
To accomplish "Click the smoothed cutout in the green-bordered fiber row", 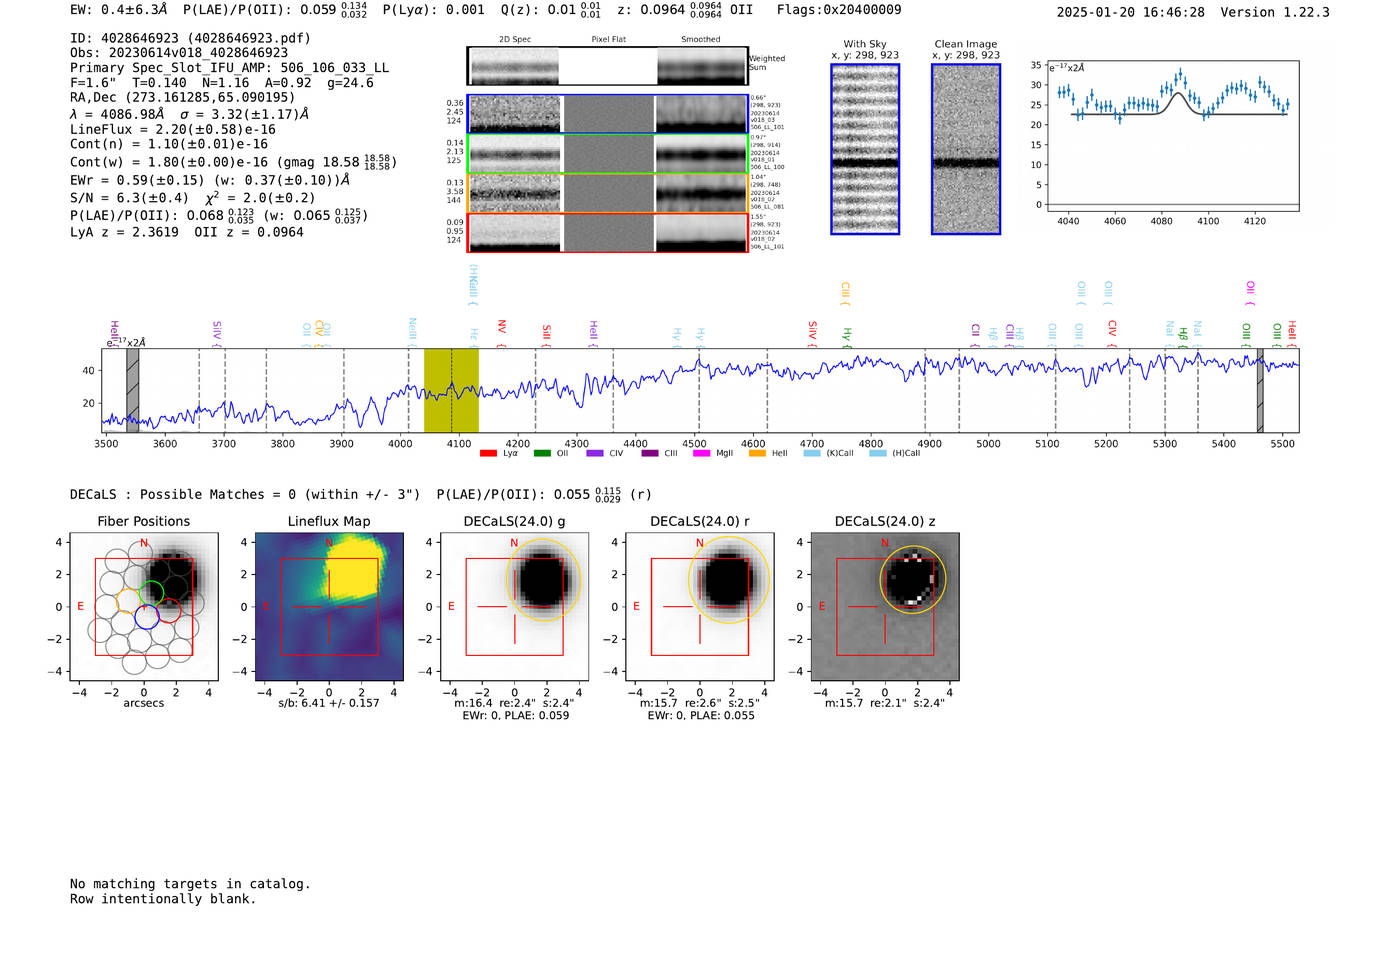I will click(x=702, y=154).
